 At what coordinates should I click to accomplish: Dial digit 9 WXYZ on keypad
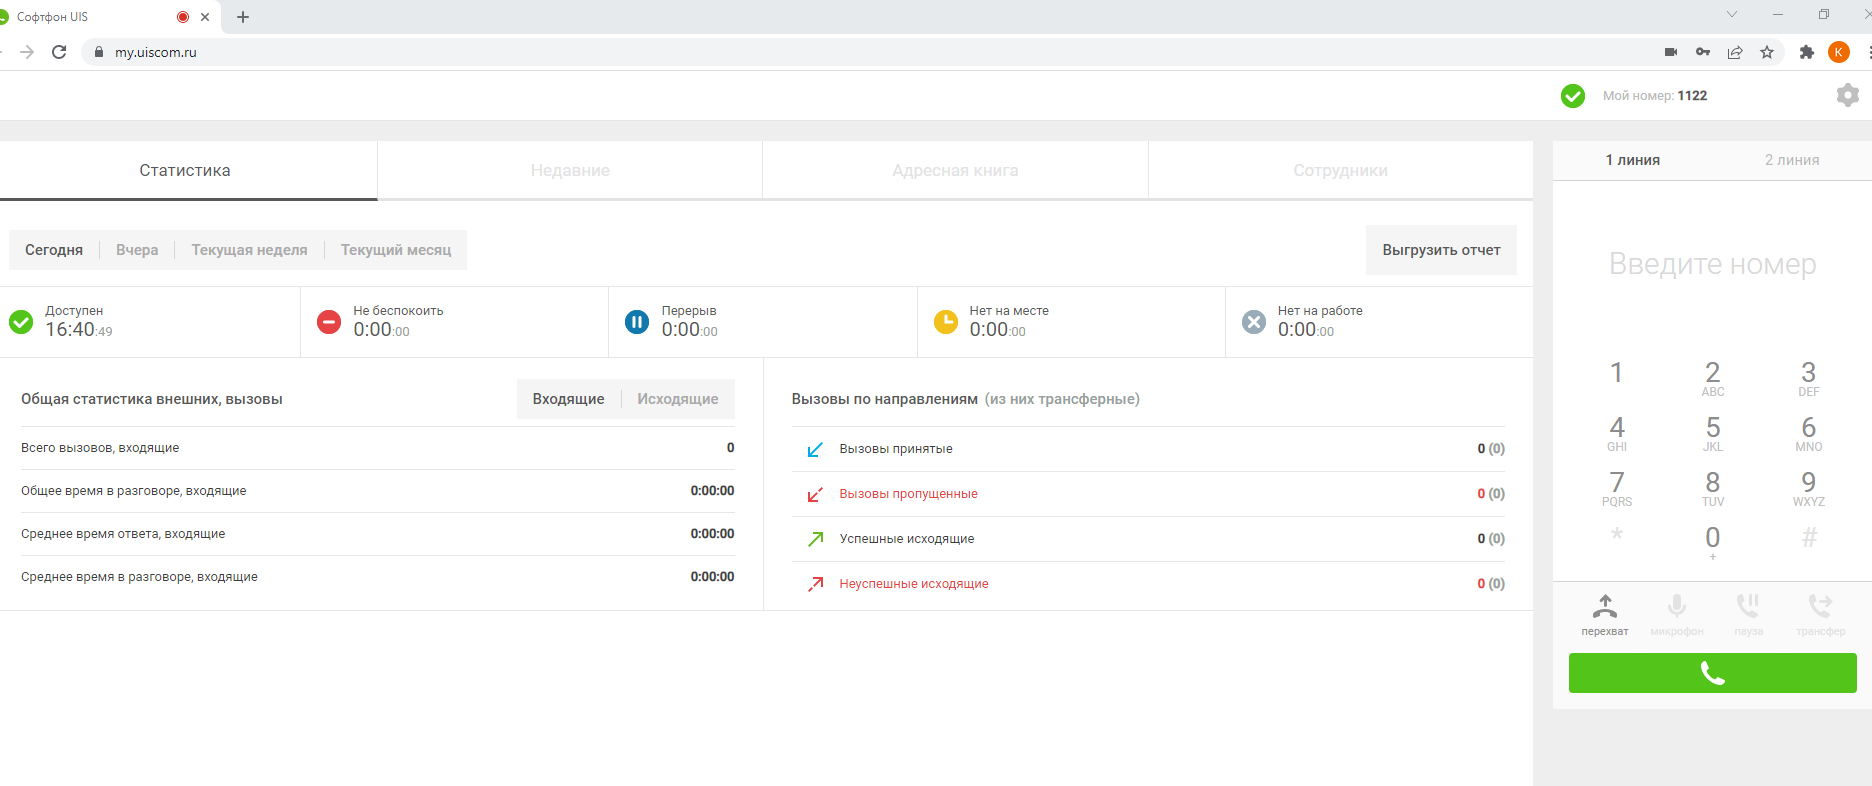click(1808, 488)
